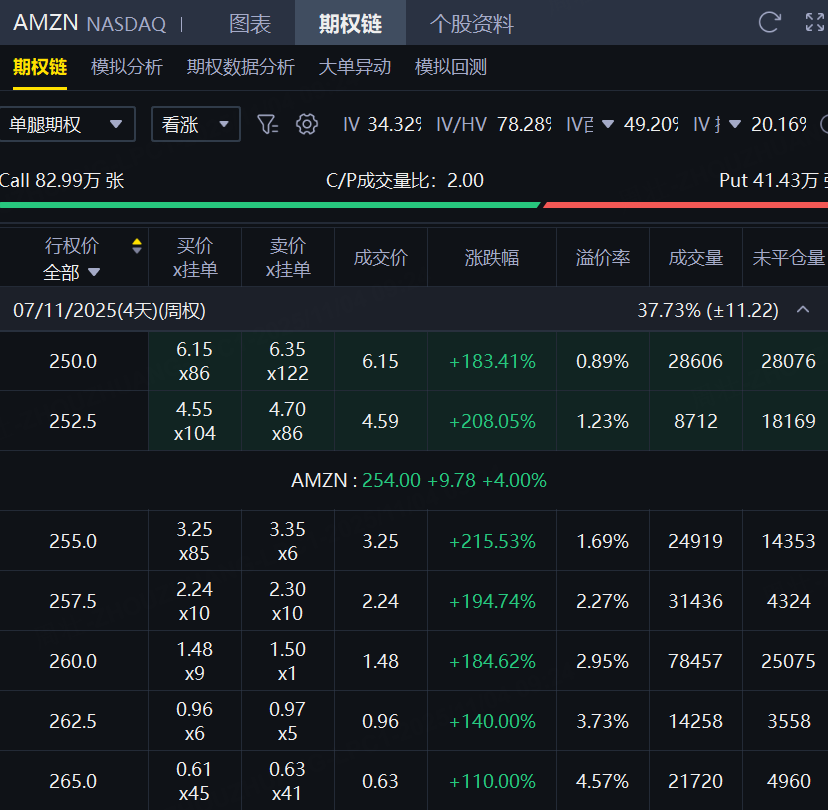Collapse 07/11/2025 expiry group chevron
This screenshot has height=810, width=828.
point(803,310)
